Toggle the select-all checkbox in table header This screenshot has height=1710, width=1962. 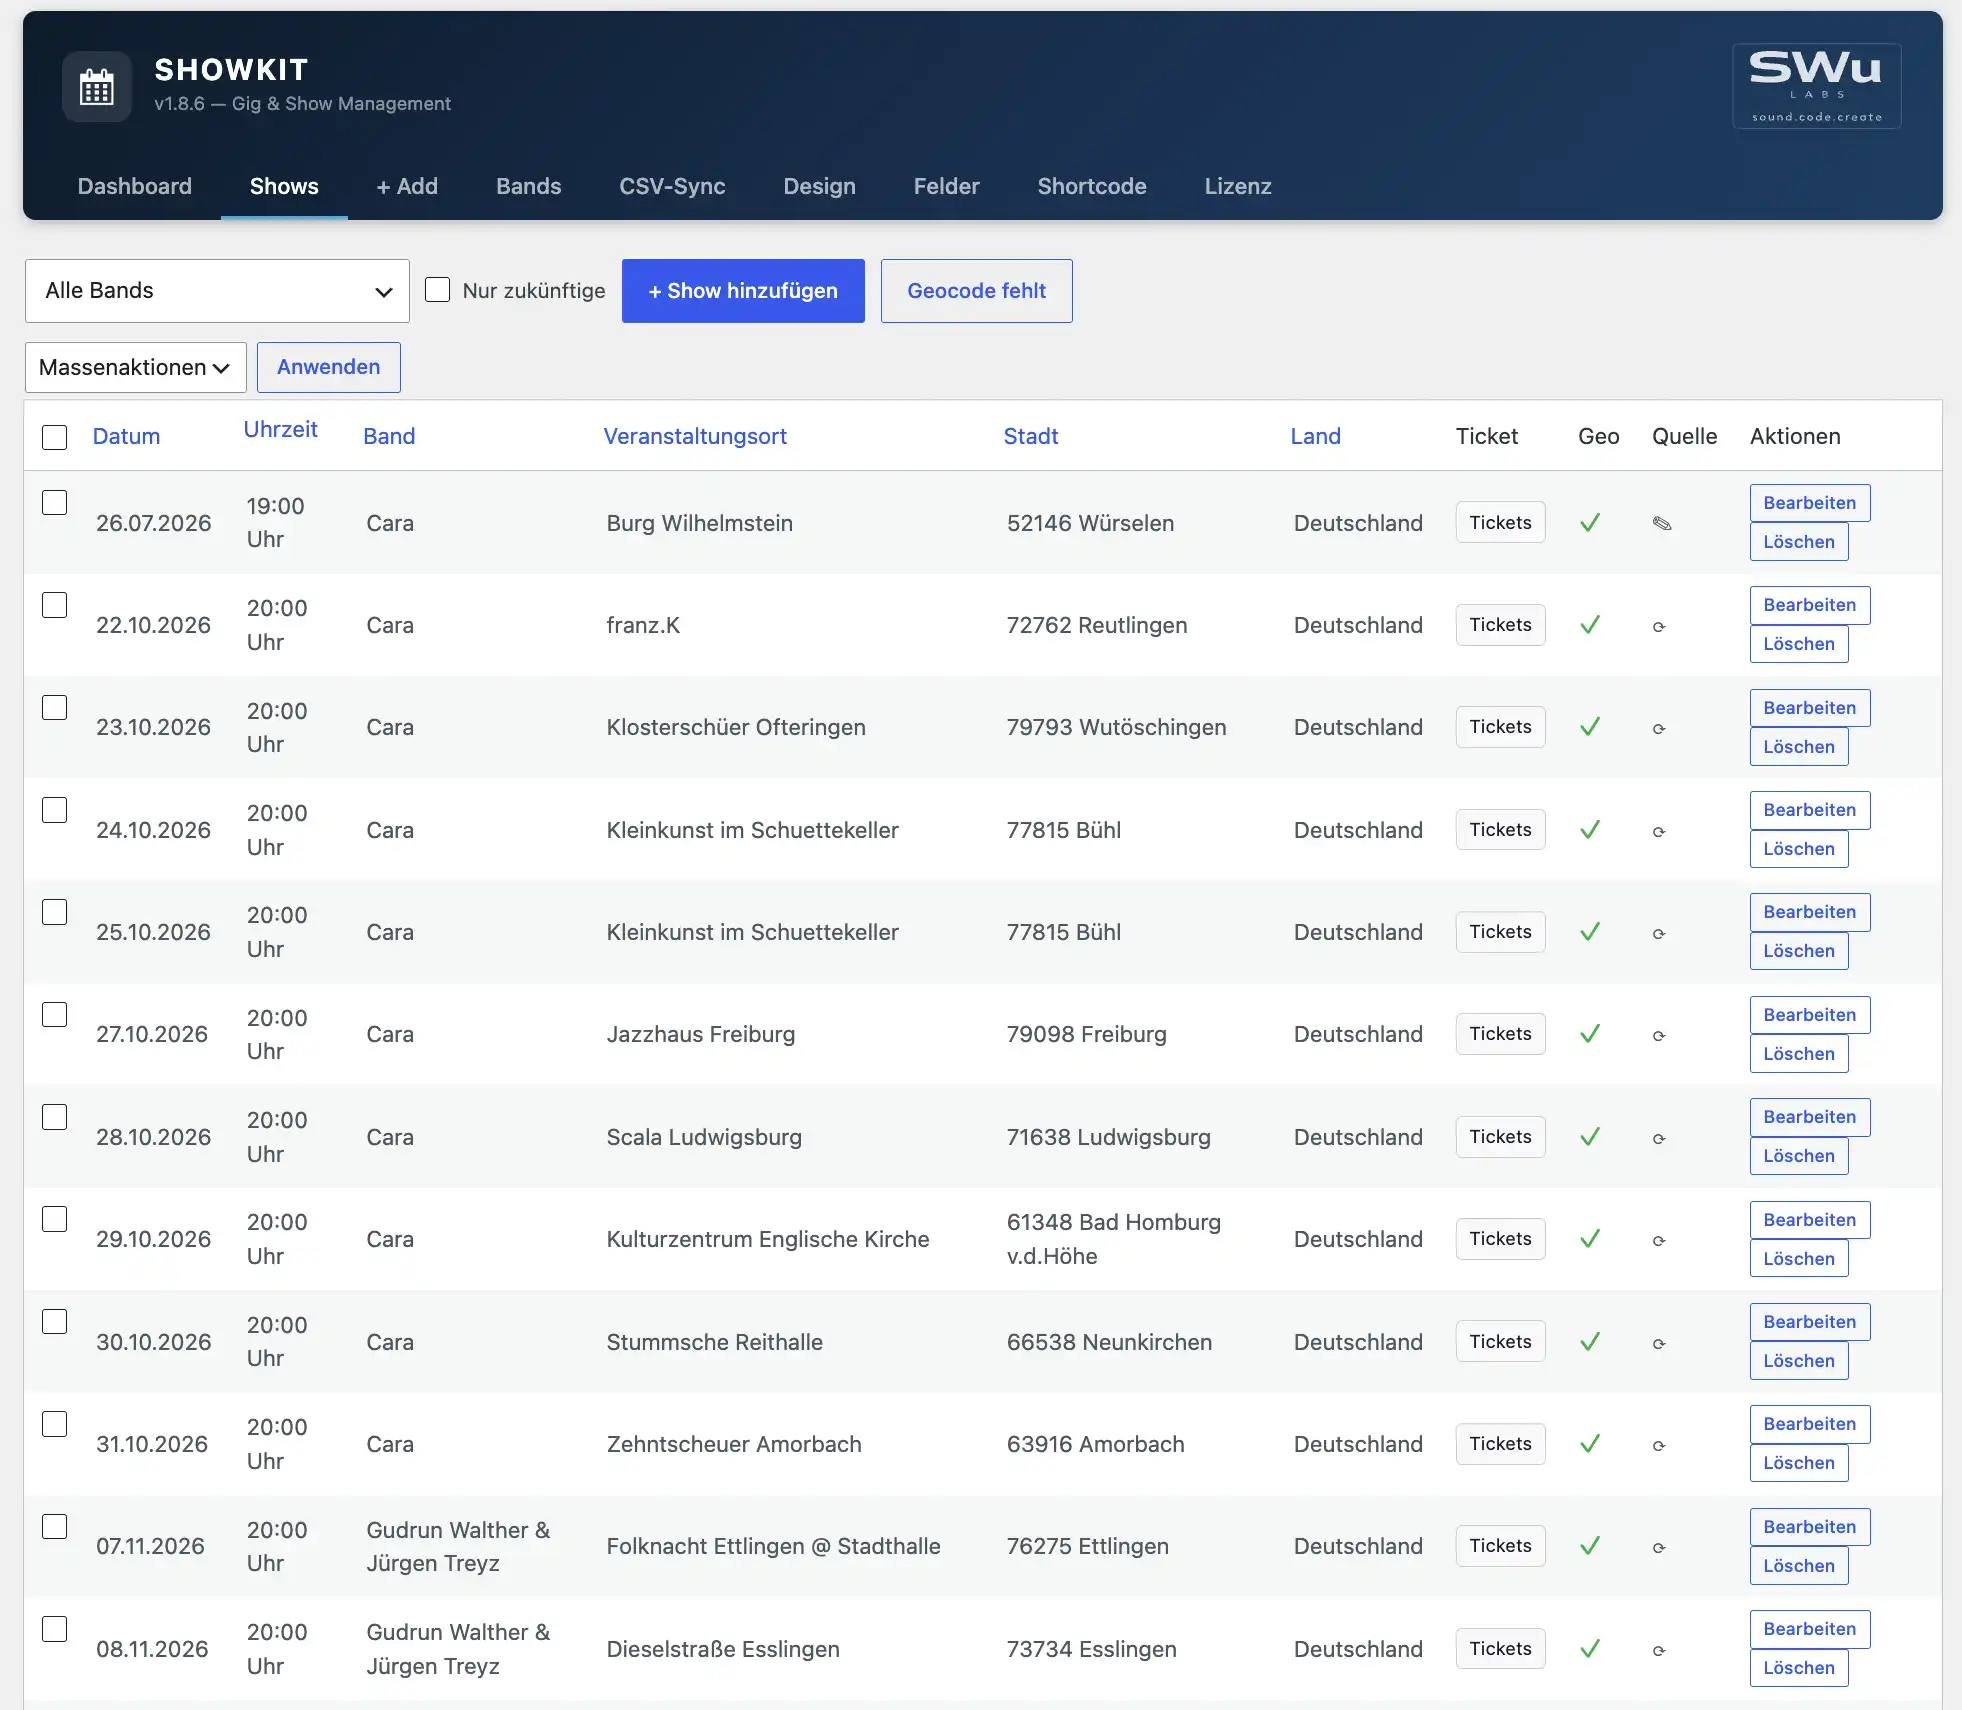(55, 437)
